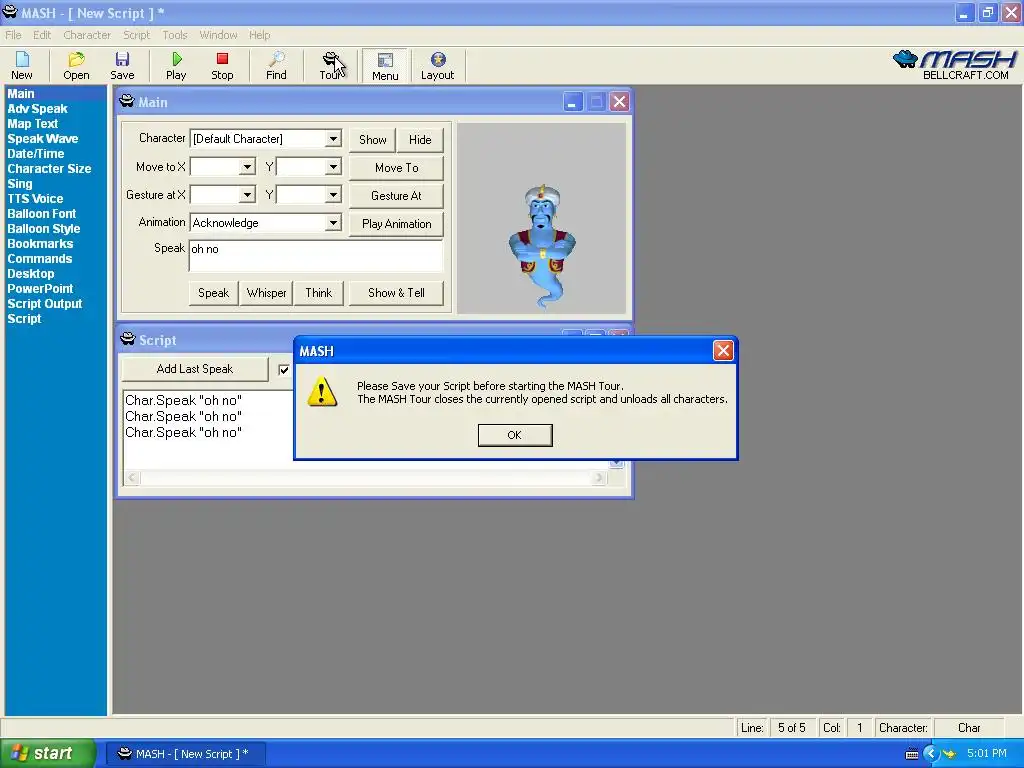Select Date/Time in the sidebar
The width and height of the screenshot is (1024, 768).
(36, 154)
